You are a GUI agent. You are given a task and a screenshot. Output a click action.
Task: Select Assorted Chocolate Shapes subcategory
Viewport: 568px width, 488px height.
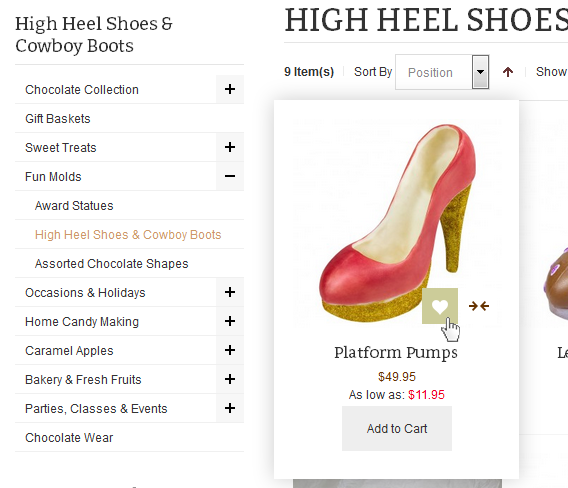[x=112, y=263]
